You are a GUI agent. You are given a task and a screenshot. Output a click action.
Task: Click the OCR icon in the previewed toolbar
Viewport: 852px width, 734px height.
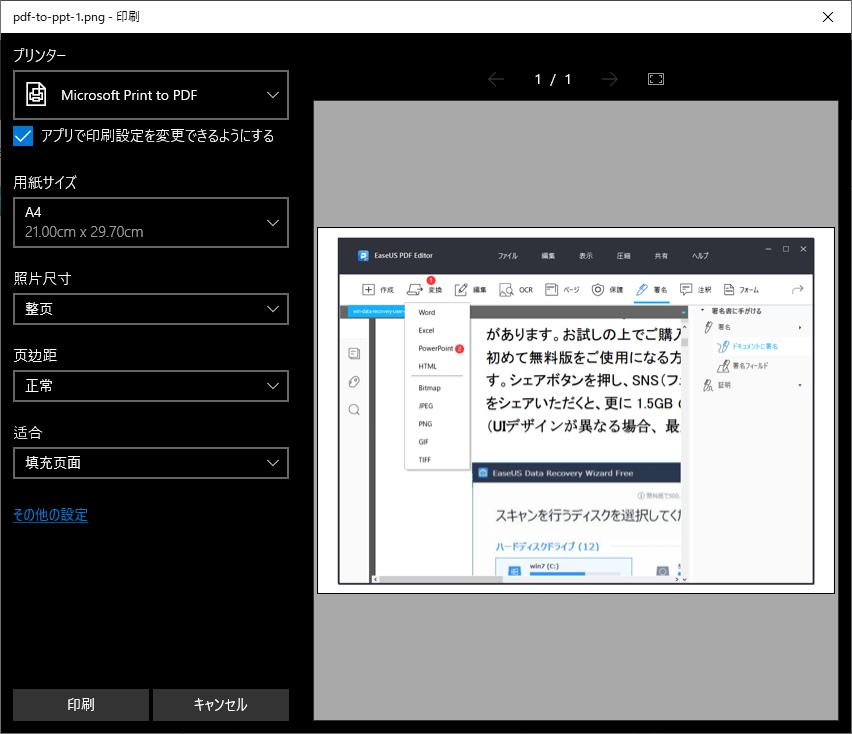click(x=507, y=290)
